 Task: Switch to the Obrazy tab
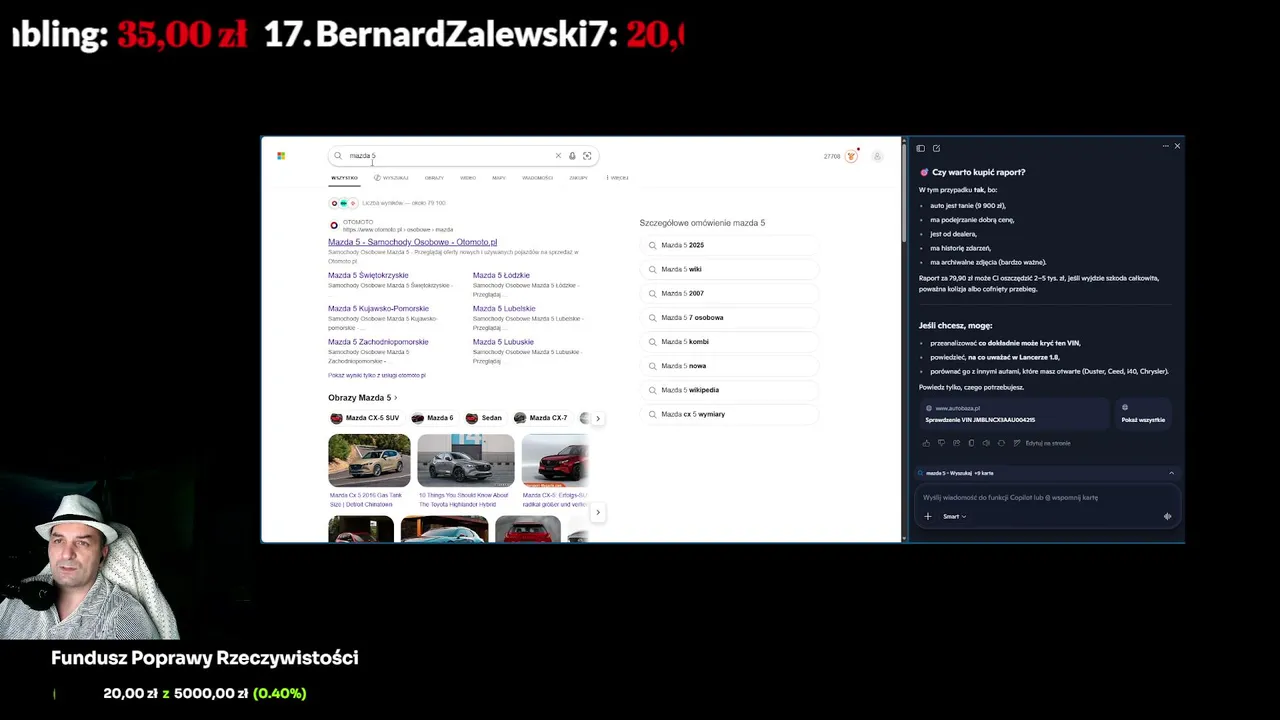434,178
